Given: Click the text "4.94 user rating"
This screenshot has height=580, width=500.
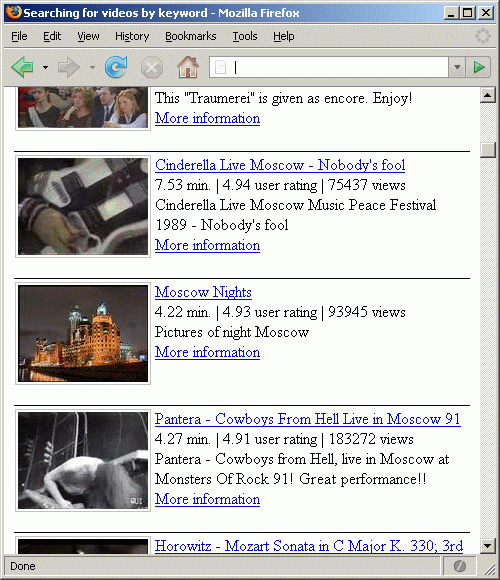Looking at the screenshot, I should coord(270,185).
